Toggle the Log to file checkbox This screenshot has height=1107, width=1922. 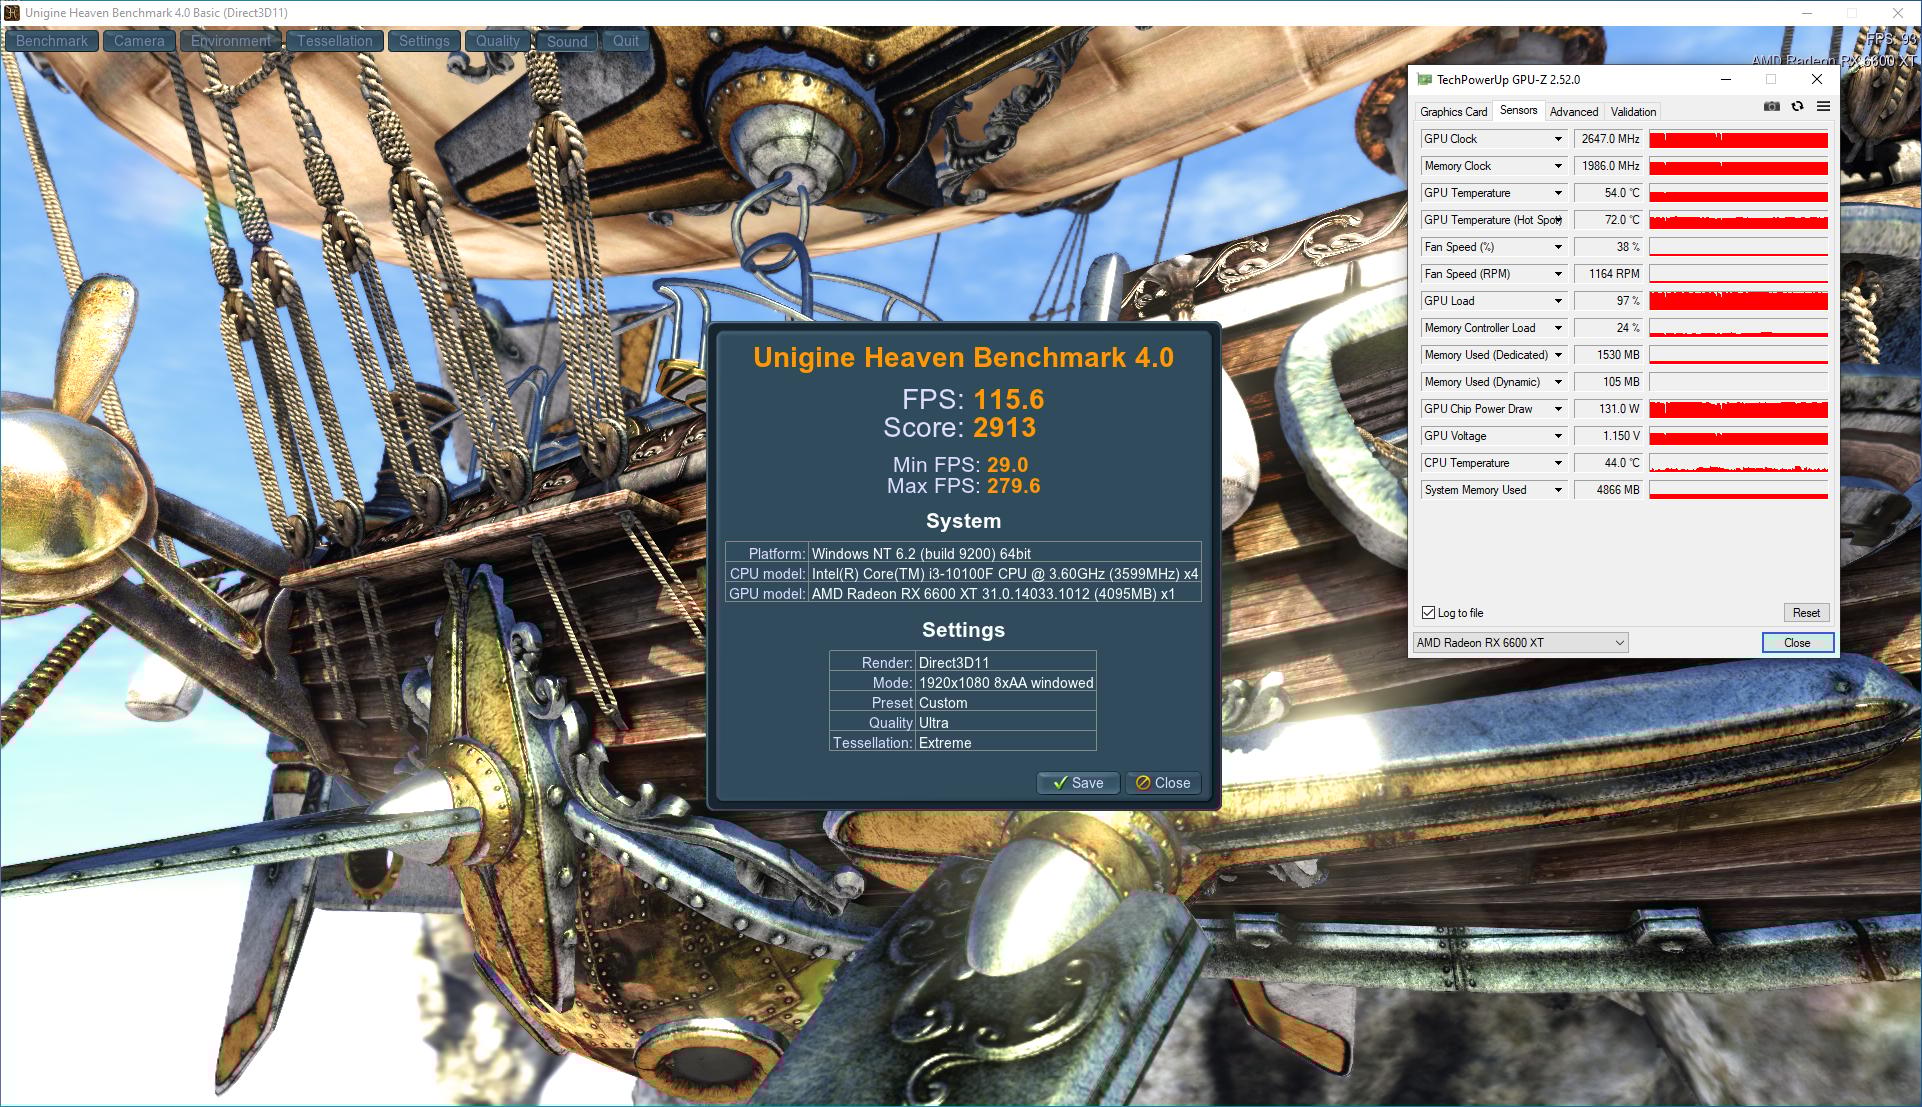[x=1428, y=613]
